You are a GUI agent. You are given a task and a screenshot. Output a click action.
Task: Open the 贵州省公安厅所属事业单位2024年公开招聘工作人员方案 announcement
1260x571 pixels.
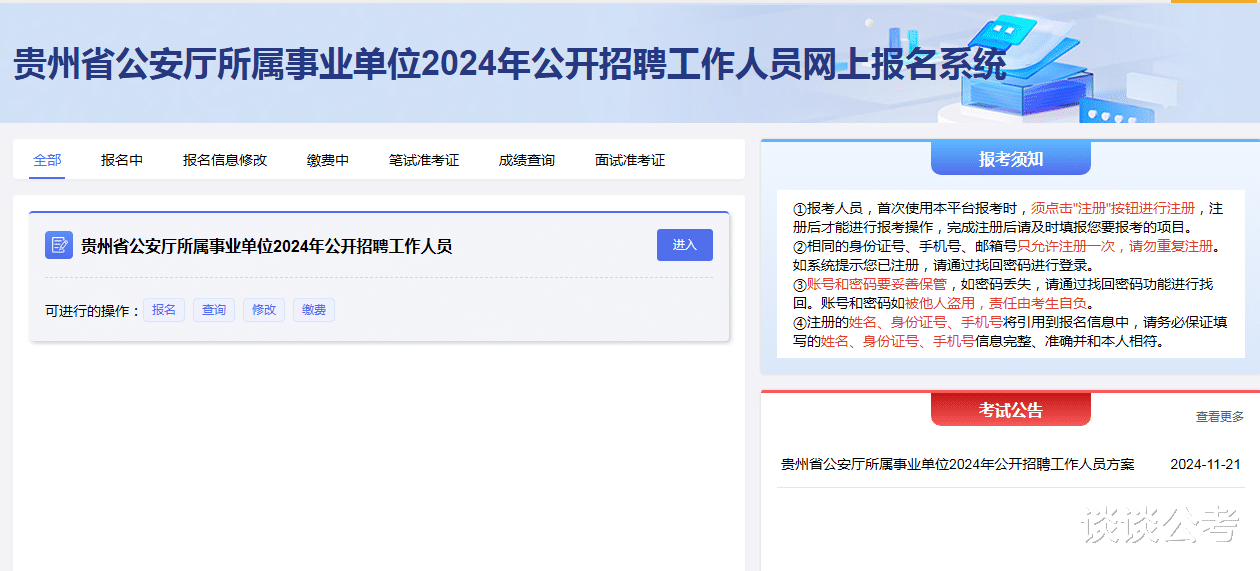click(x=958, y=465)
